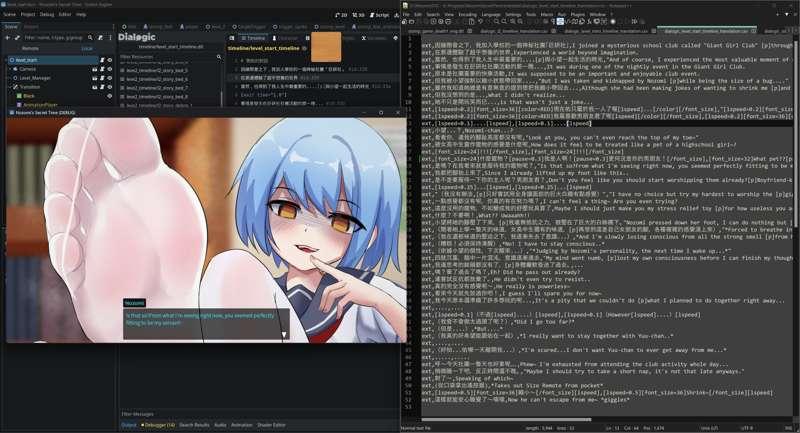
Task: Open the Editor menu in Godot
Action: pyautogui.click(x=65, y=14)
